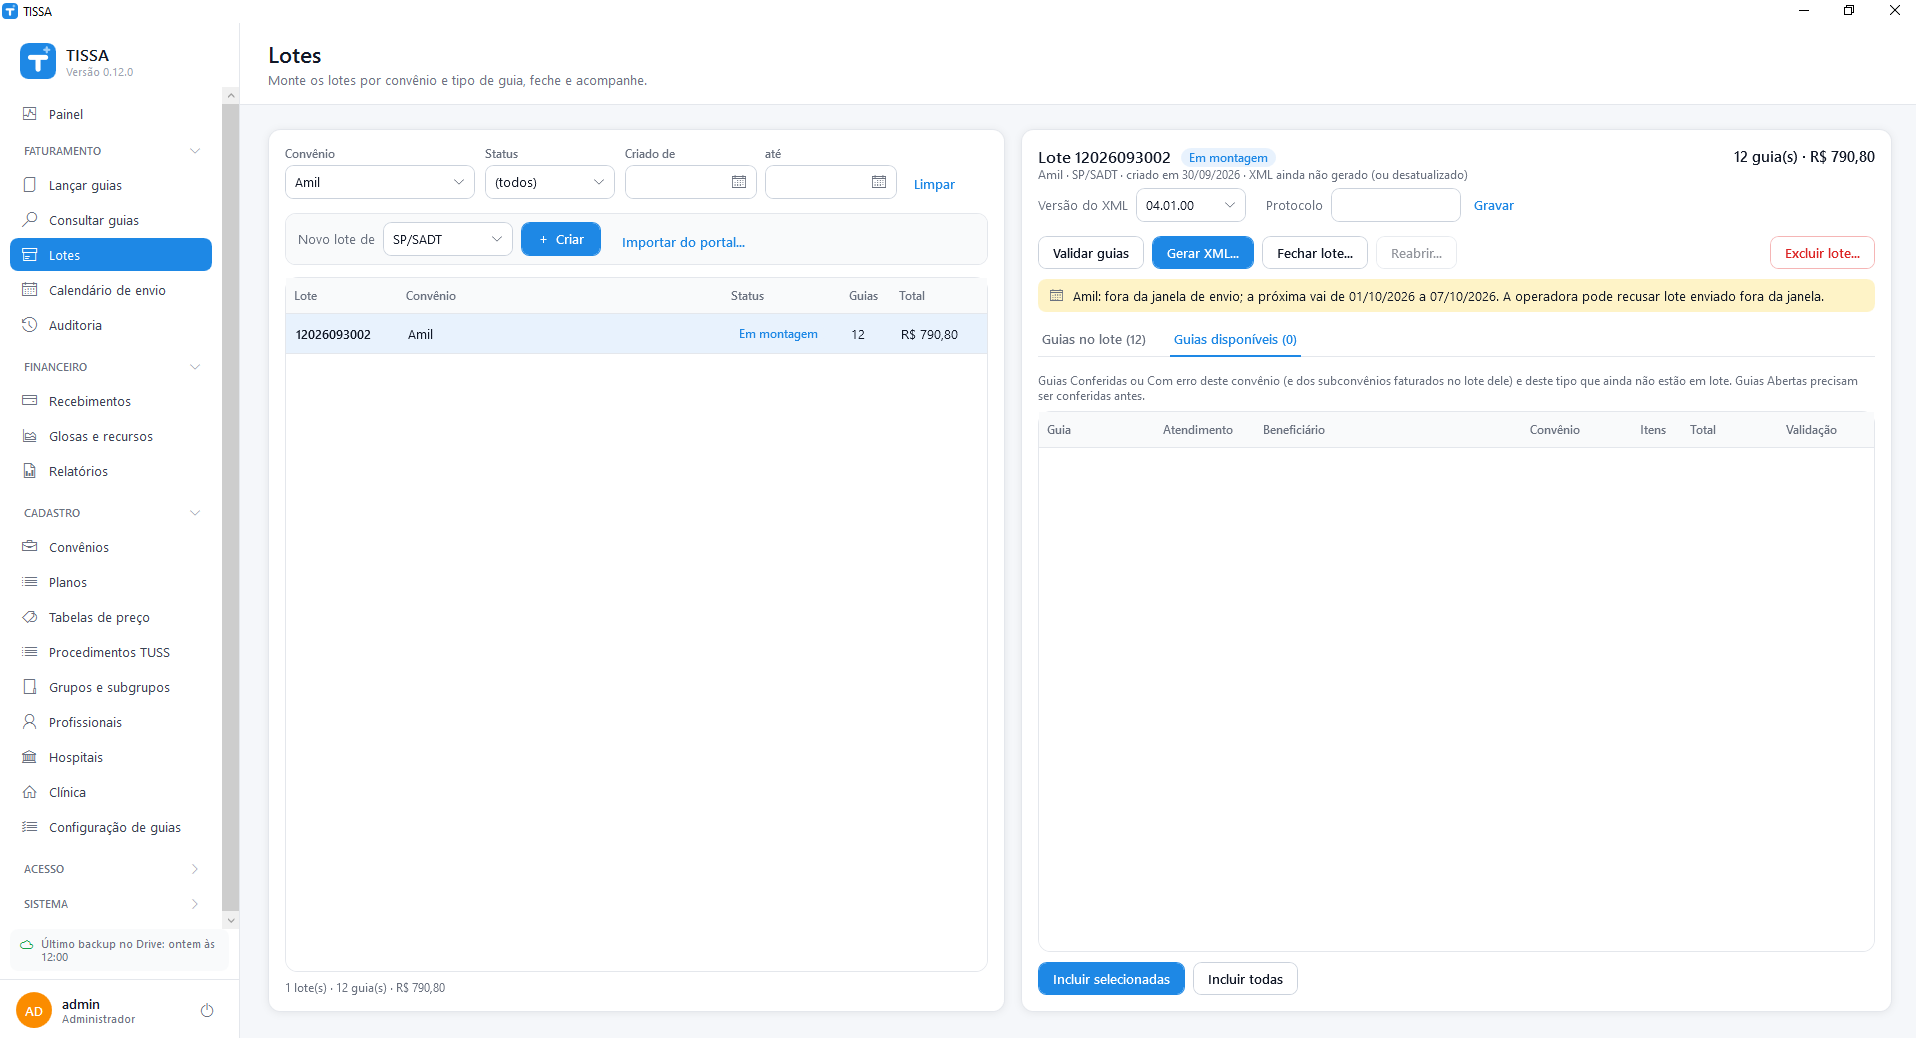The image size is (1916, 1038).
Task: Expand the ACESSO sidebar section
Action: pos(195,869)
